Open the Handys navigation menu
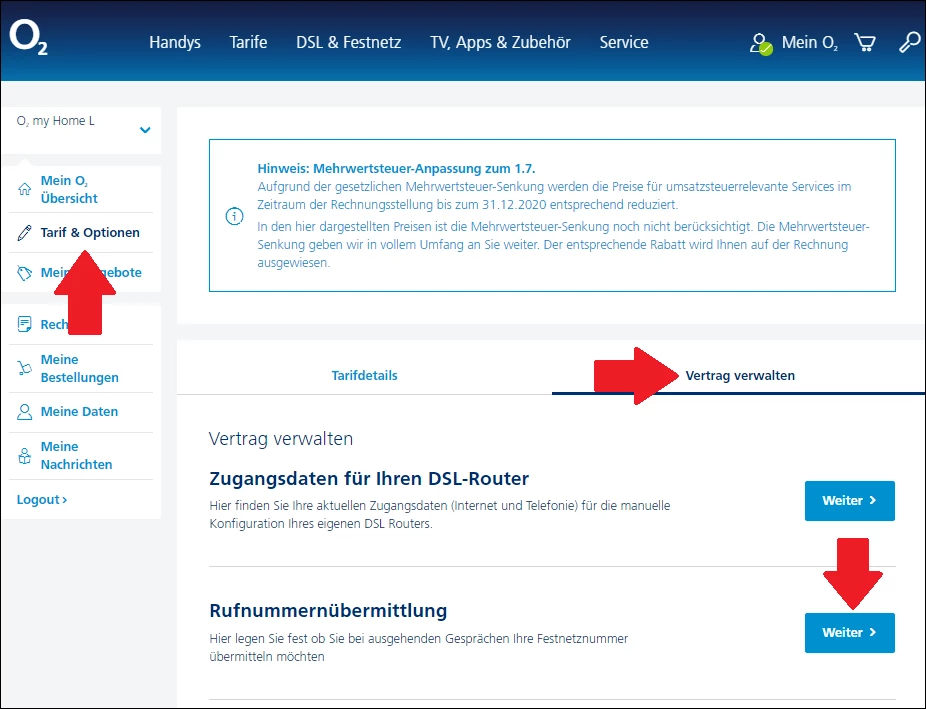 point(175,43)
